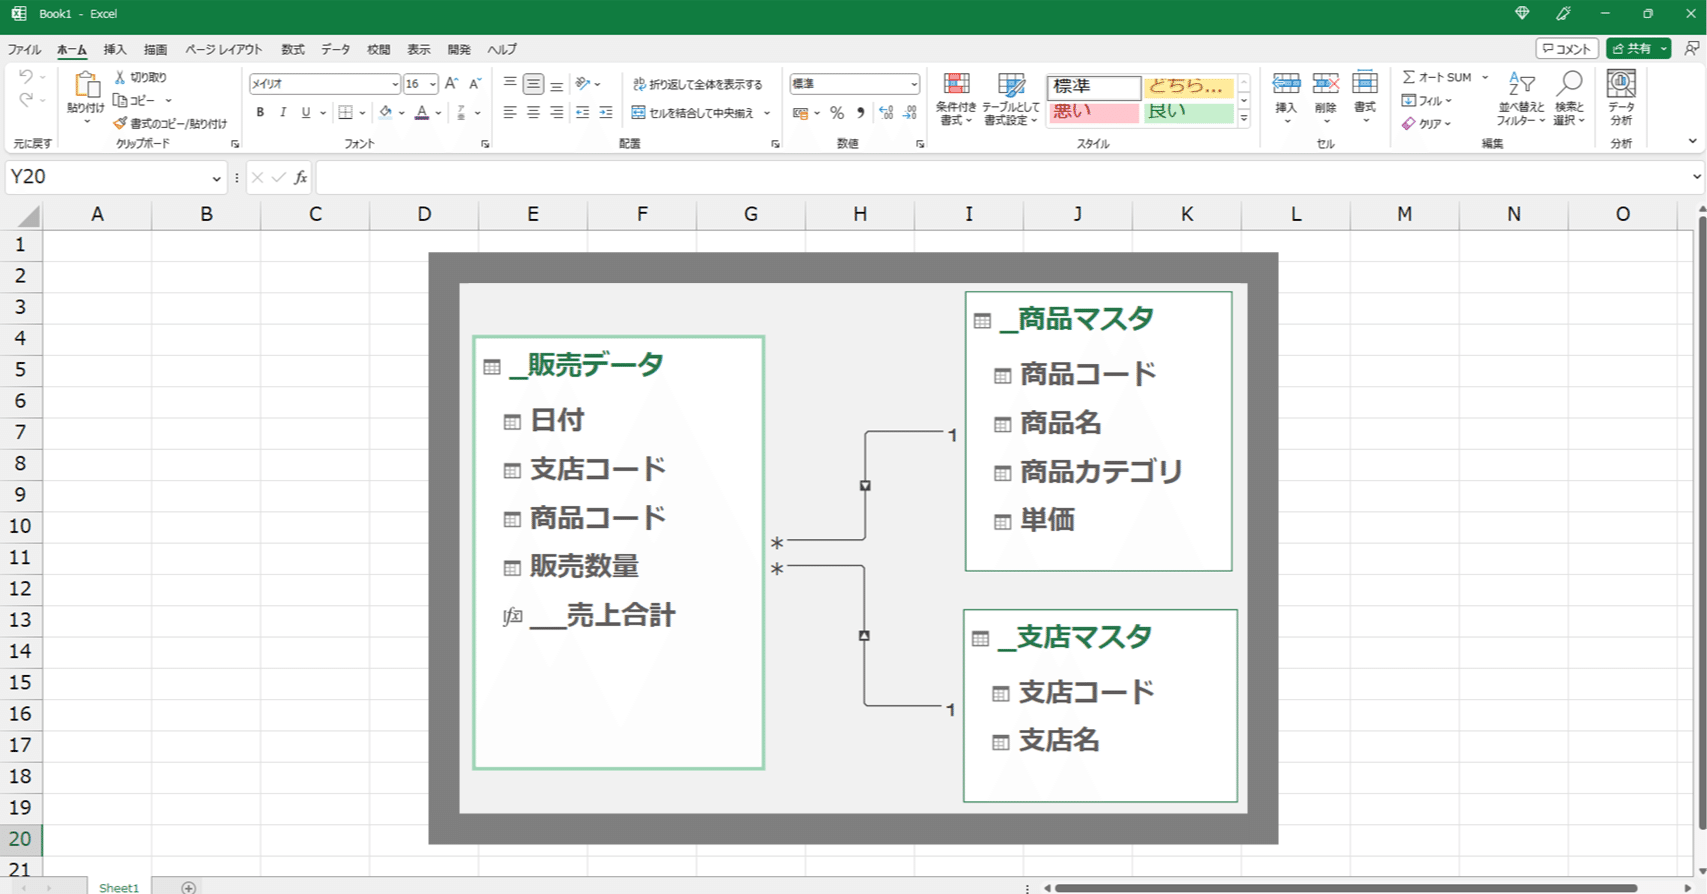Toggle Italic formatting

click(x=283, y=113)
